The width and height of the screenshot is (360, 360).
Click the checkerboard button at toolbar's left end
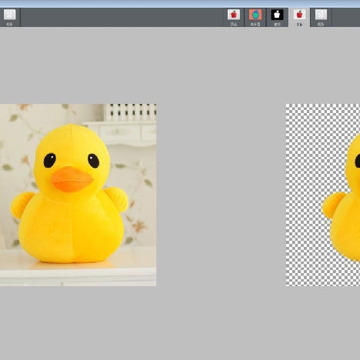pyautogui.click(x=10, y=17)
